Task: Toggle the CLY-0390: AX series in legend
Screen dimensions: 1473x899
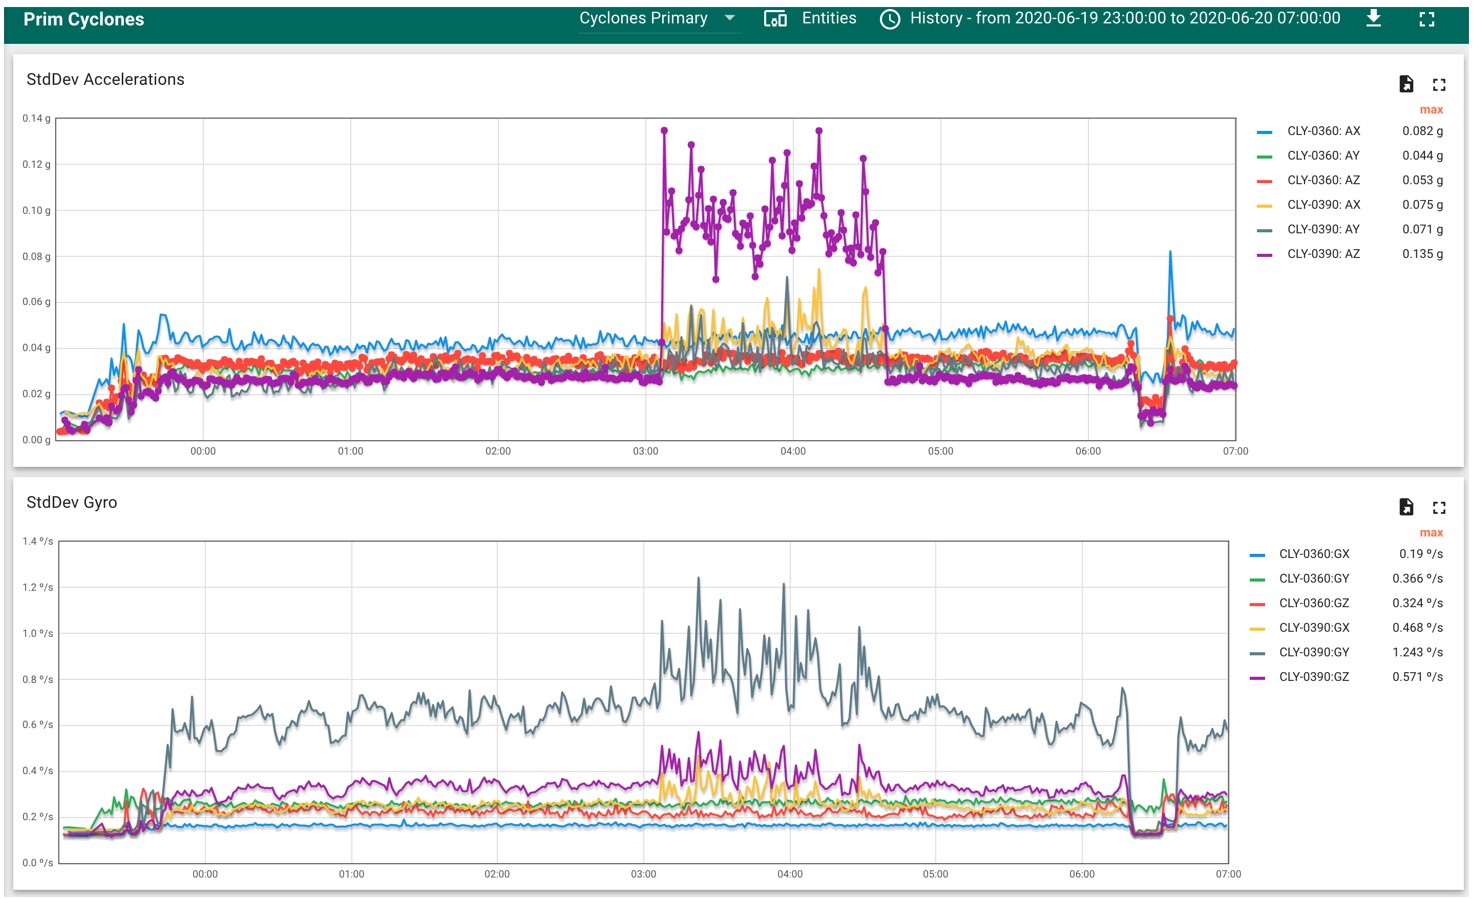Action: (1323, 205)
